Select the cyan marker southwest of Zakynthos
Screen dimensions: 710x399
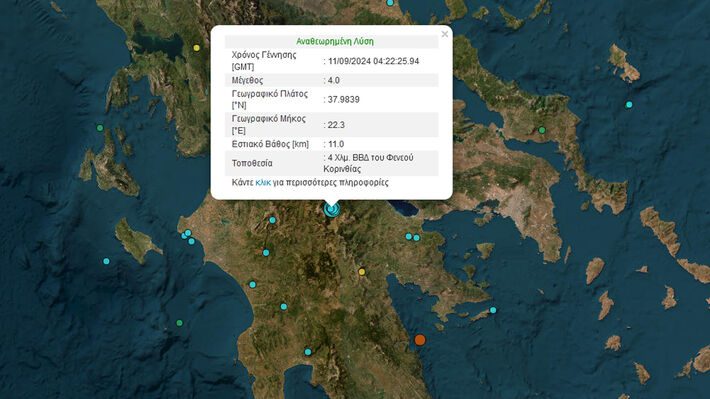coord(106,261)
